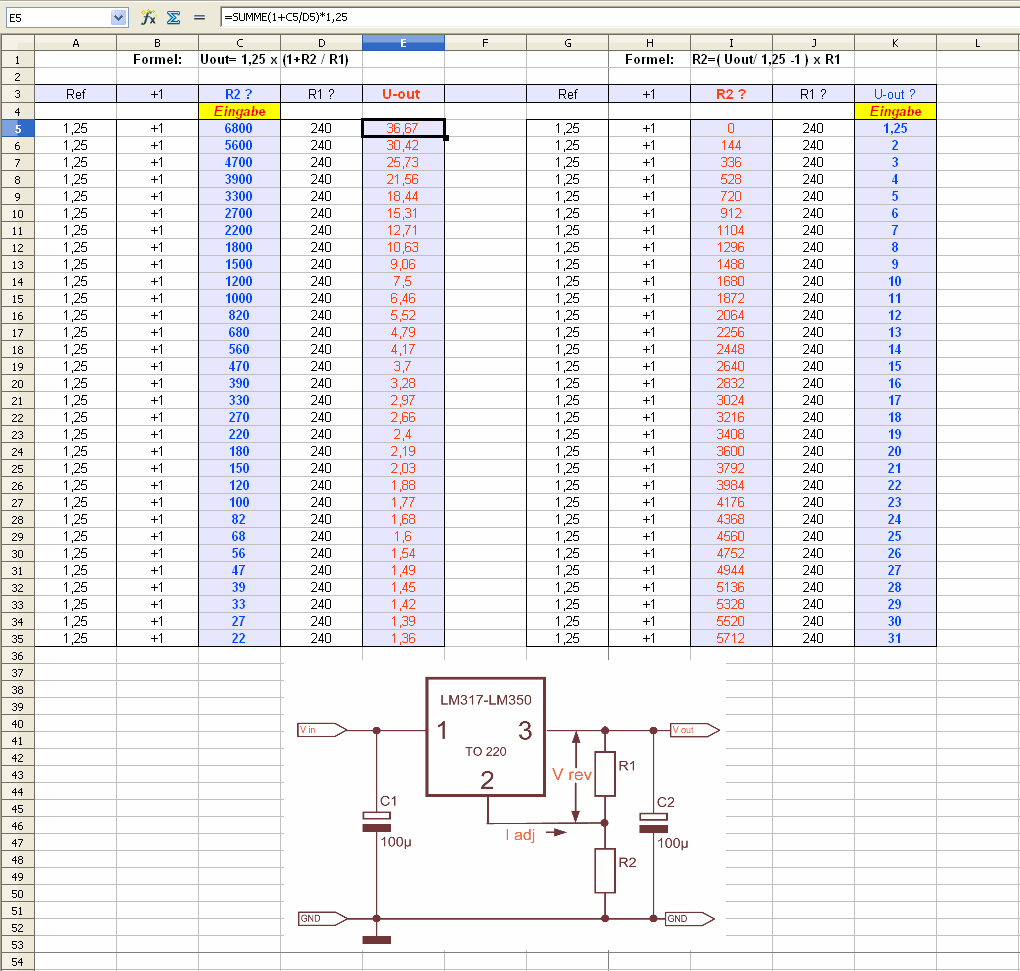Viewport: 1020px width, 971px height.
Task: Select column L header
Action: click(977, 43)
